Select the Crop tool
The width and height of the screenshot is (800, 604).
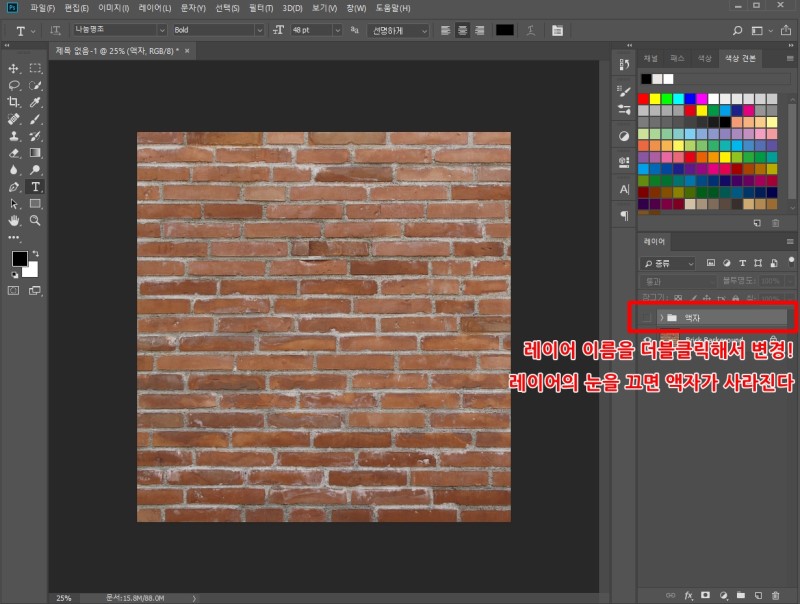(14, 102)
